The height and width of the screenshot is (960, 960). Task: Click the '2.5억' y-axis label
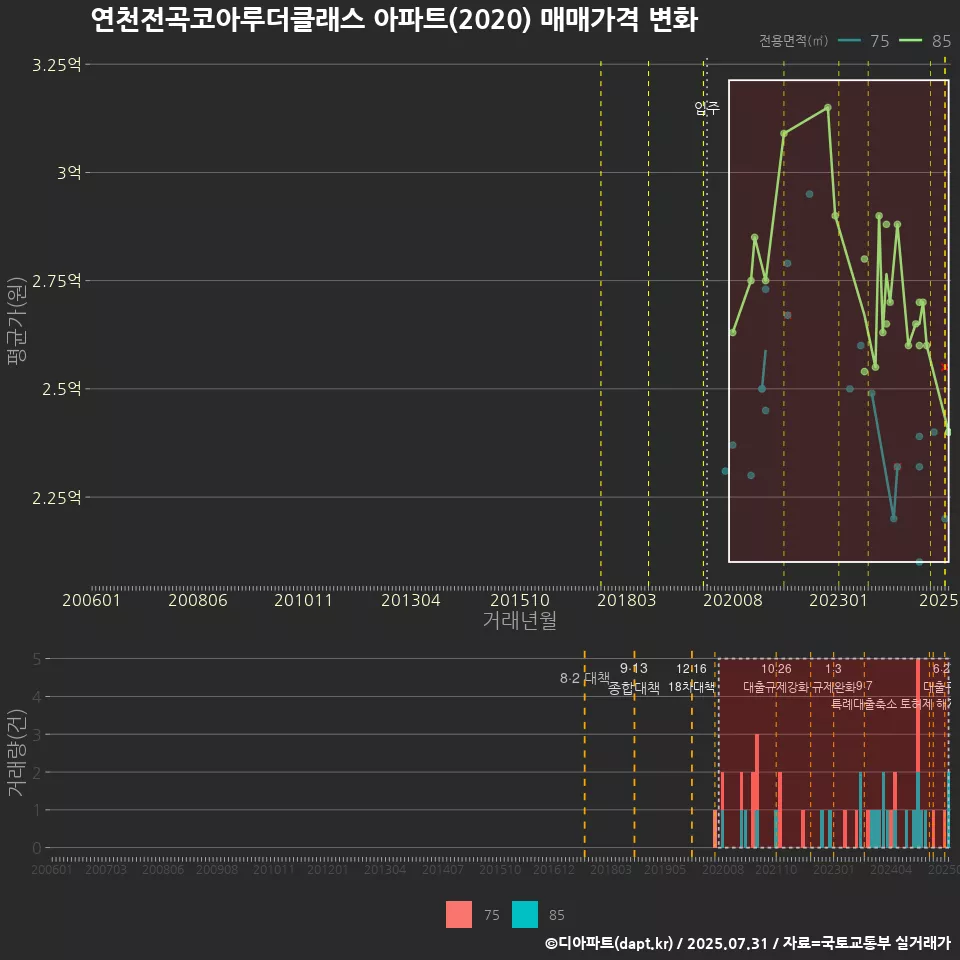pyautogui.click(x=62, y=389)
